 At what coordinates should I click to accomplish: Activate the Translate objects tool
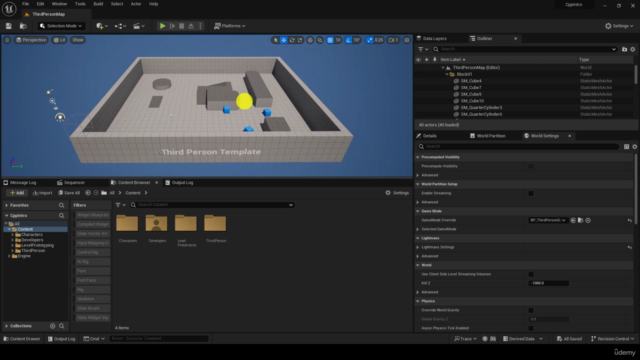(x=284, y=40)
